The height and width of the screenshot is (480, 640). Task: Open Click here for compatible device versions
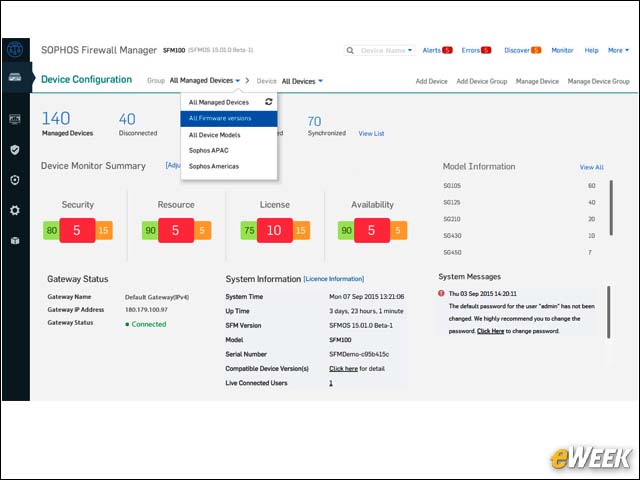(x=343, y=369)
